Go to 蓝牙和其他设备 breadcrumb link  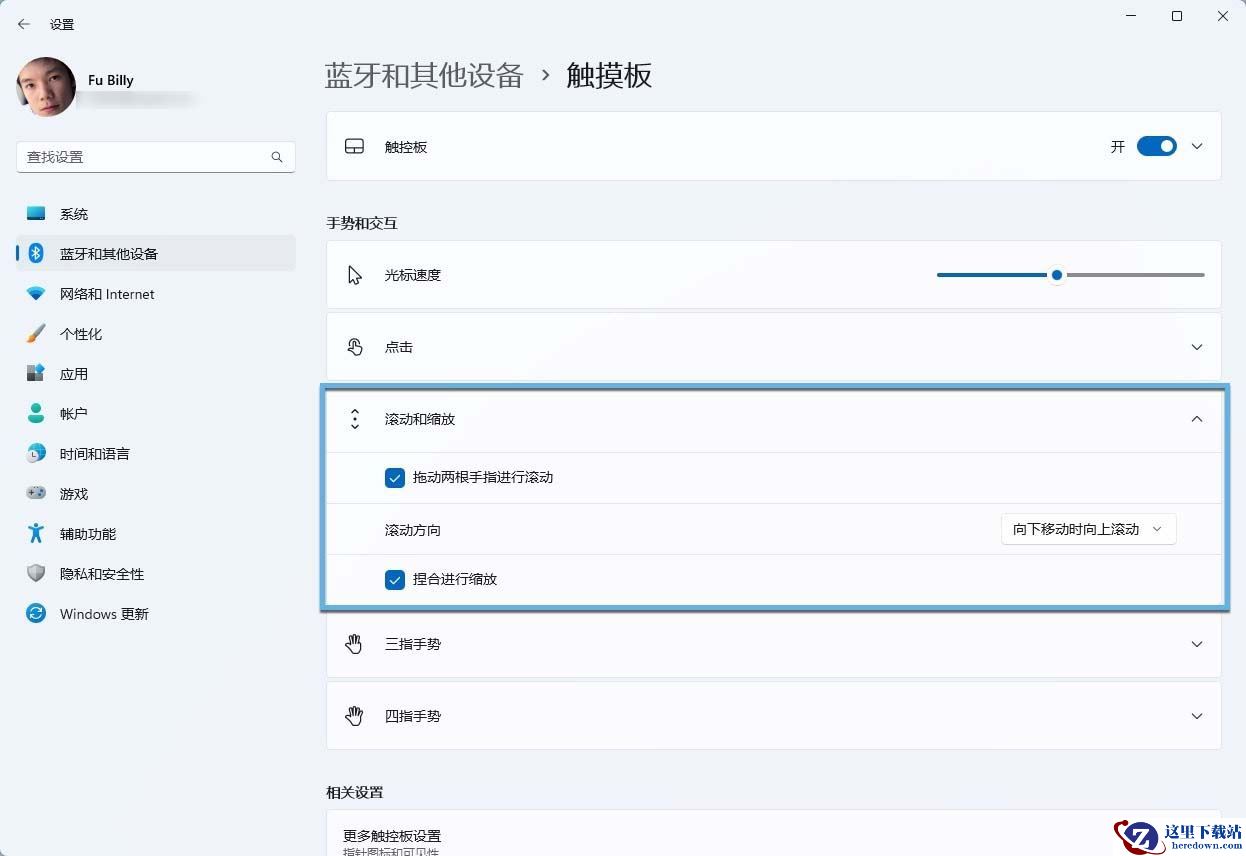(424, 75)
